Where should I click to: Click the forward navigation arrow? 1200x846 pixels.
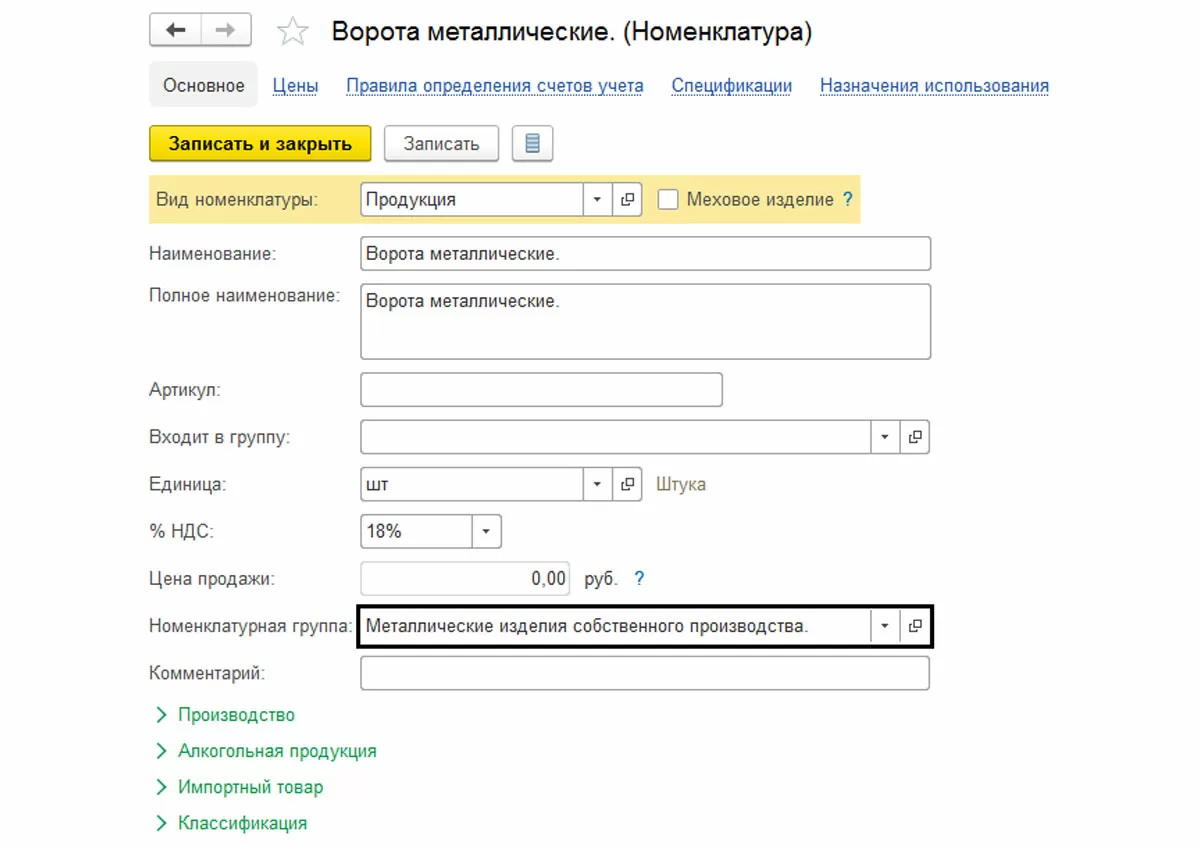click(x=225, y=31)
